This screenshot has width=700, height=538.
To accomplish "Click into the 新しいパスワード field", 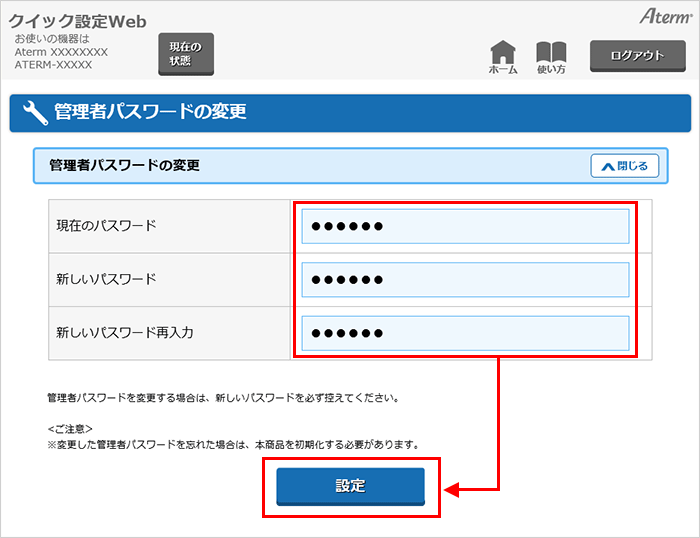I will [x=466, y=279].
